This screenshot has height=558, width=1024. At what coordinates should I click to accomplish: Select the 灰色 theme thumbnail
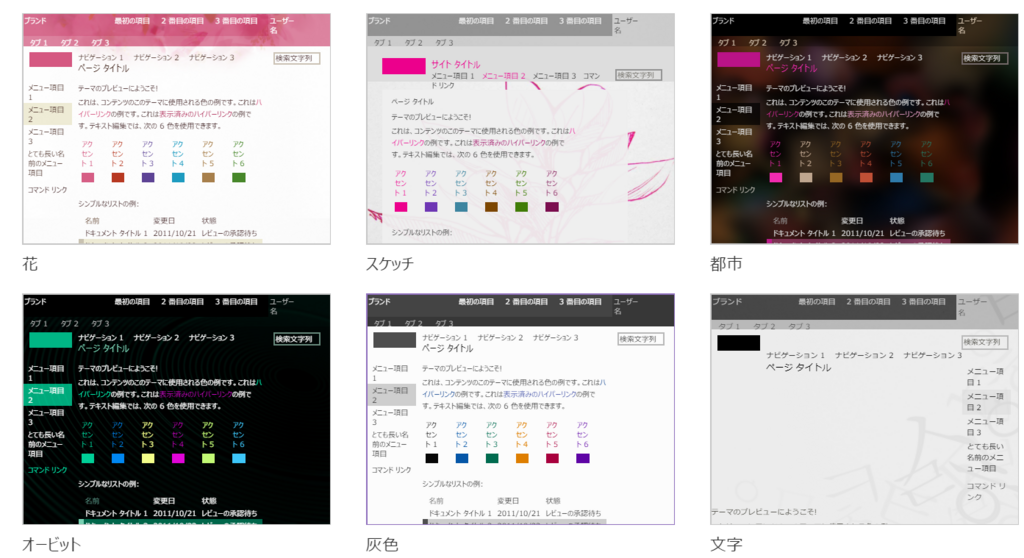point(520,409)
